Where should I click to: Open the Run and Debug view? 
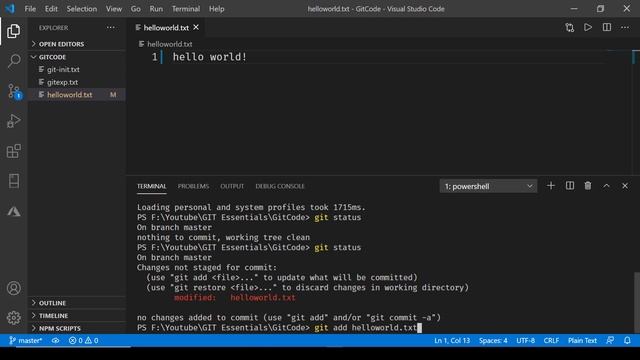pyautogui.click(x=13, y=121)
